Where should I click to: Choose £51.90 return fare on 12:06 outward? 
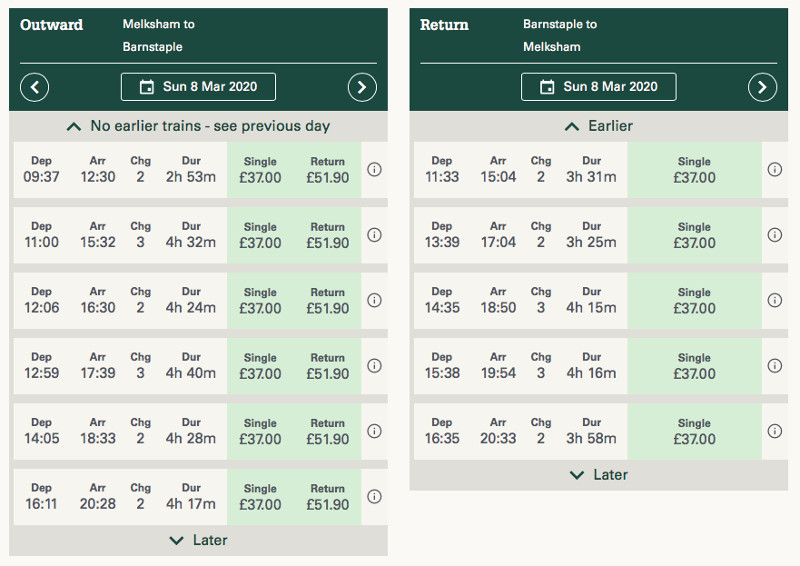(x=328, y=301)
